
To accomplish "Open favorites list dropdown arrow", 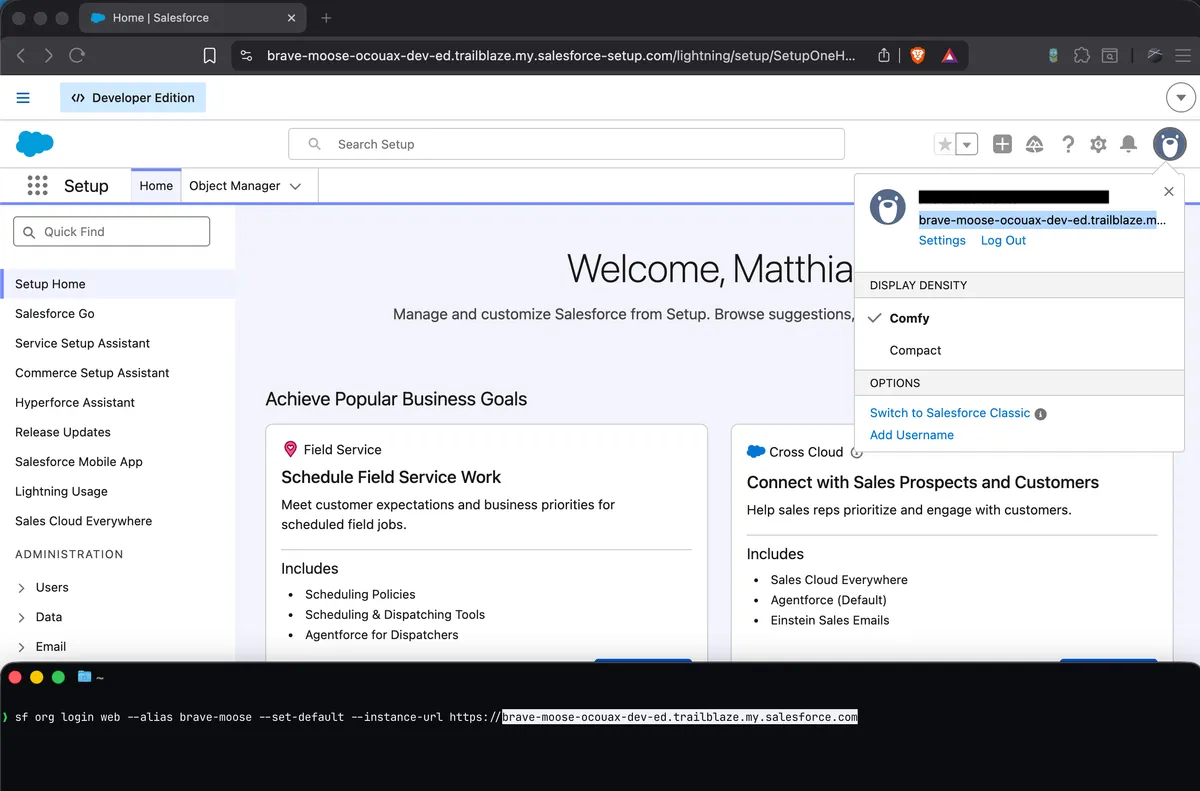I will pyautogui.click(x=966, y=144).
